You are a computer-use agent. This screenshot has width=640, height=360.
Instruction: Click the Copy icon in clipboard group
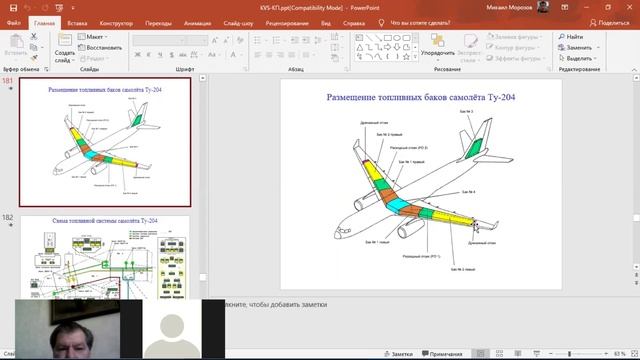coord(34,47)
